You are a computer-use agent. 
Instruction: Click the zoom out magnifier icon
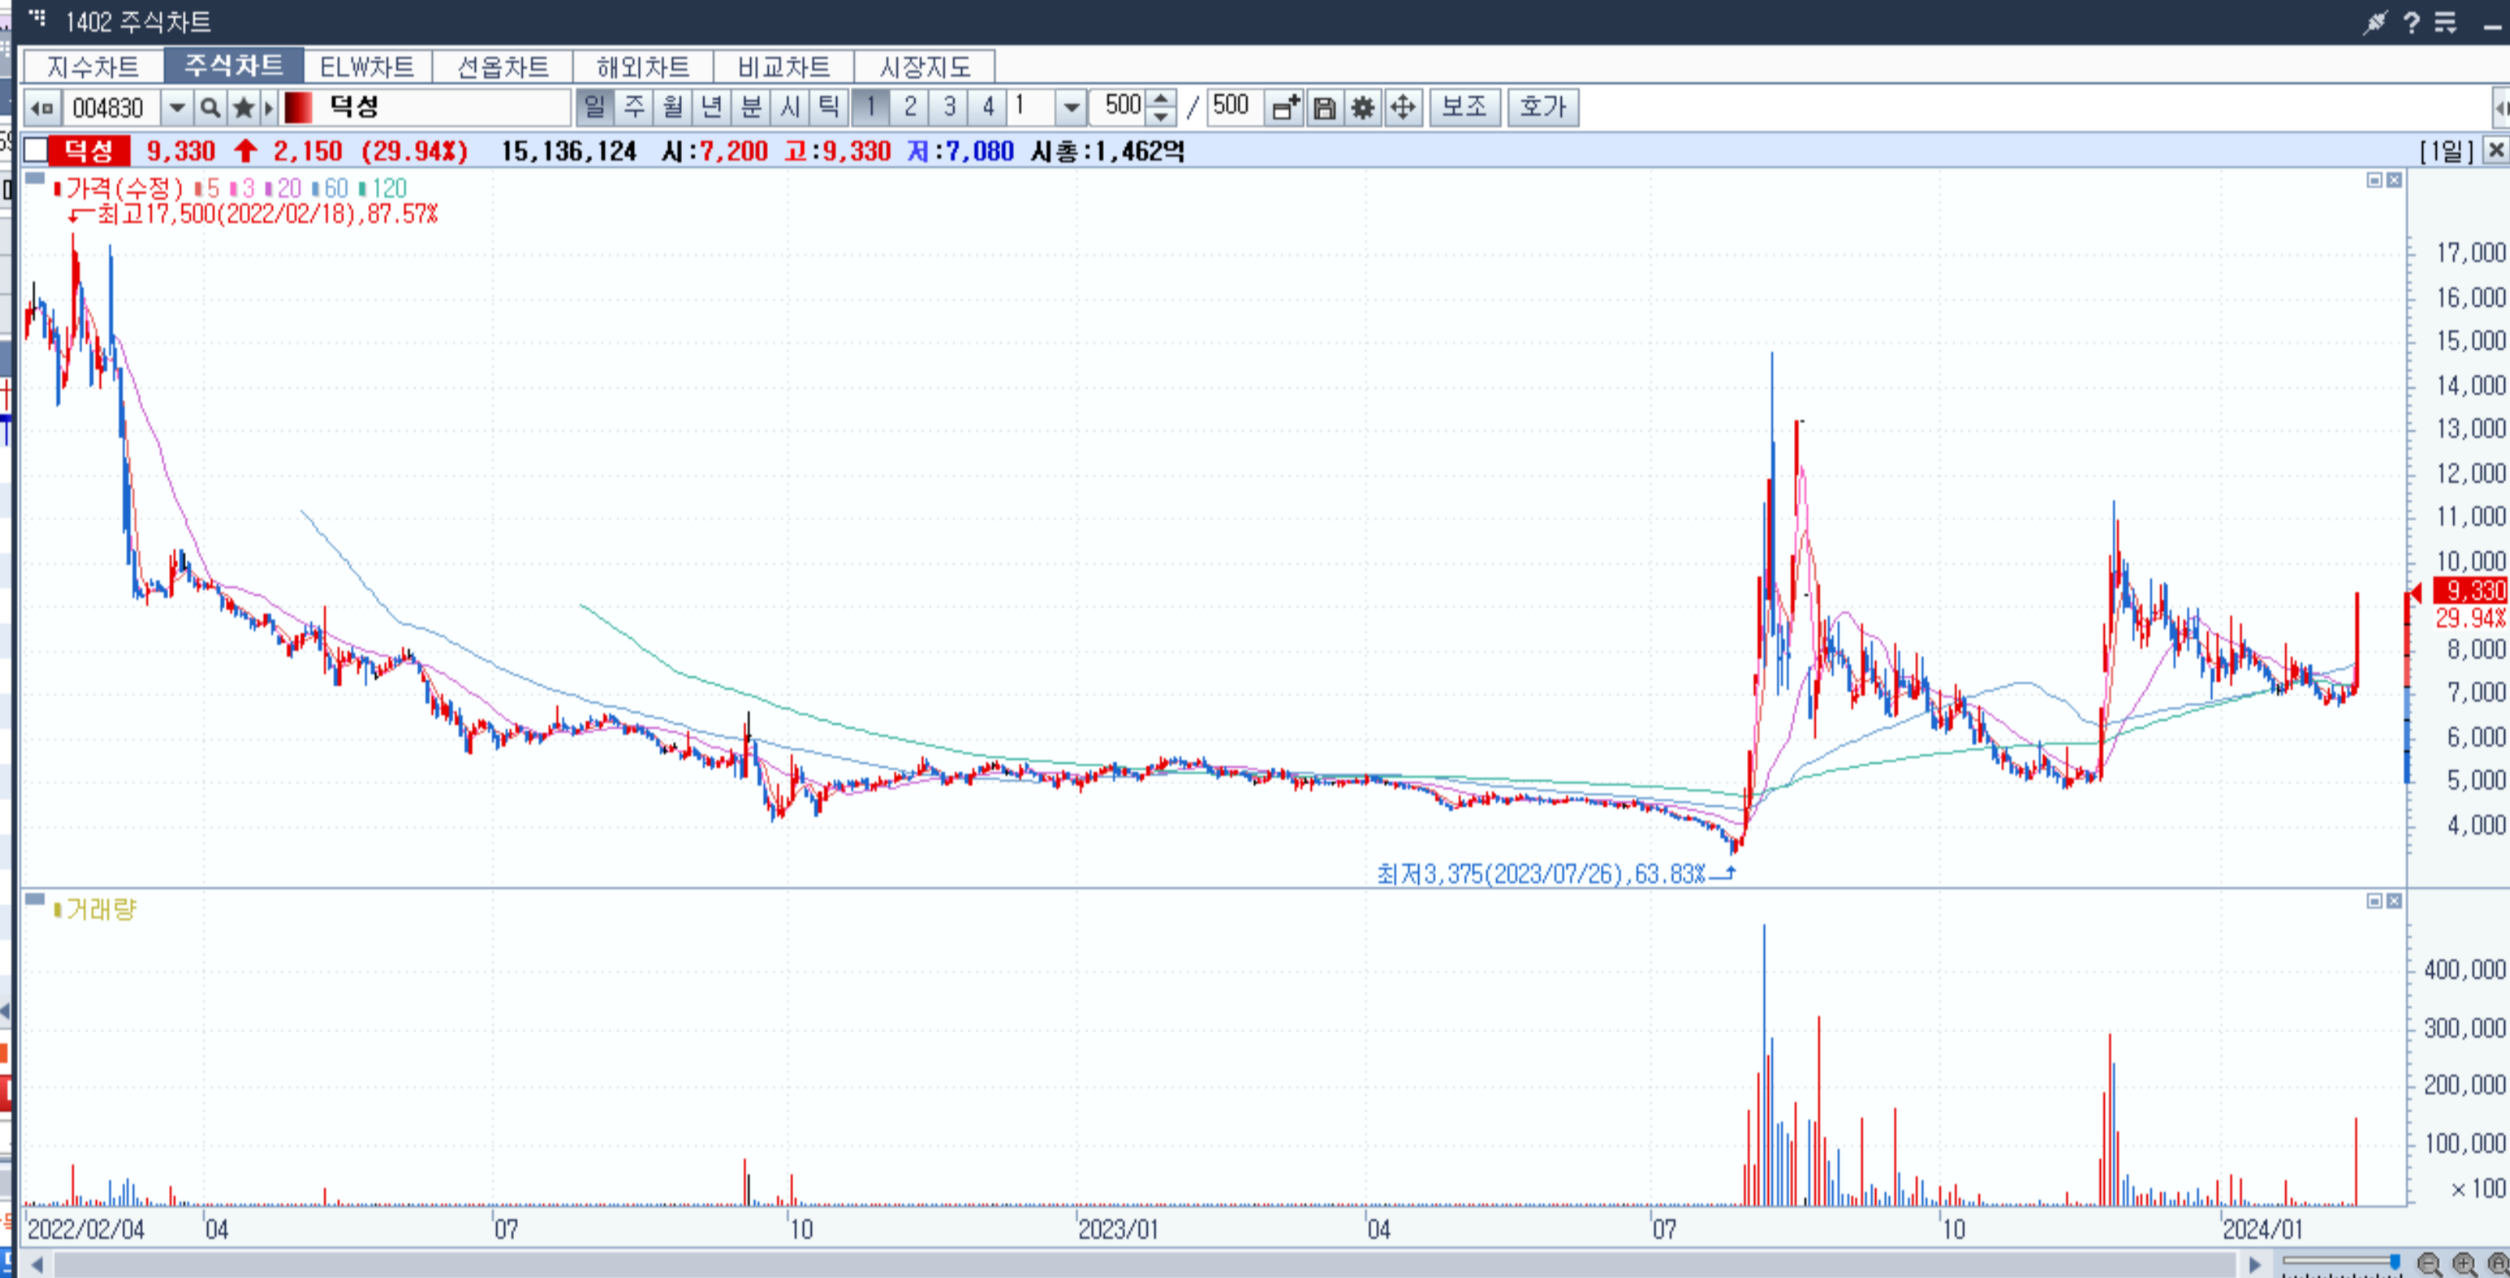(2428, 1264)
